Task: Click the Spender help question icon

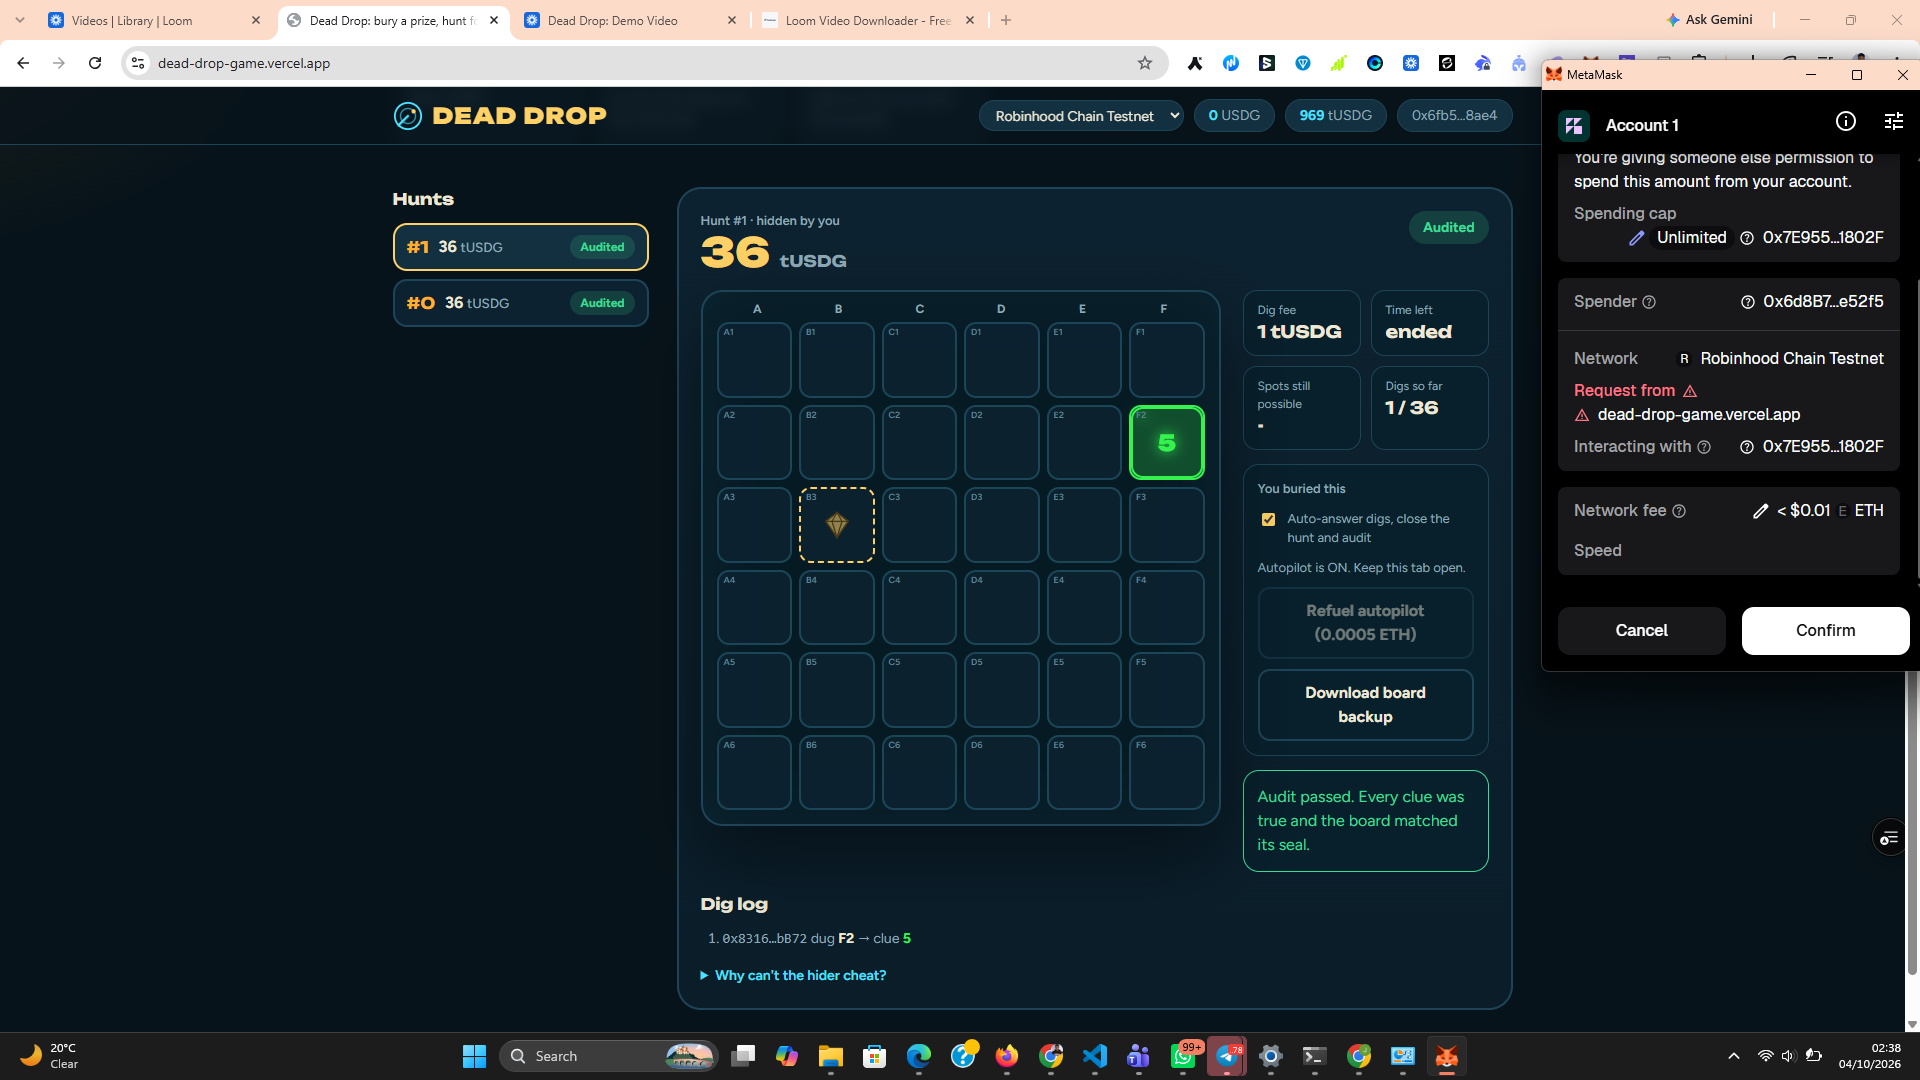Action: point(1649,302)
